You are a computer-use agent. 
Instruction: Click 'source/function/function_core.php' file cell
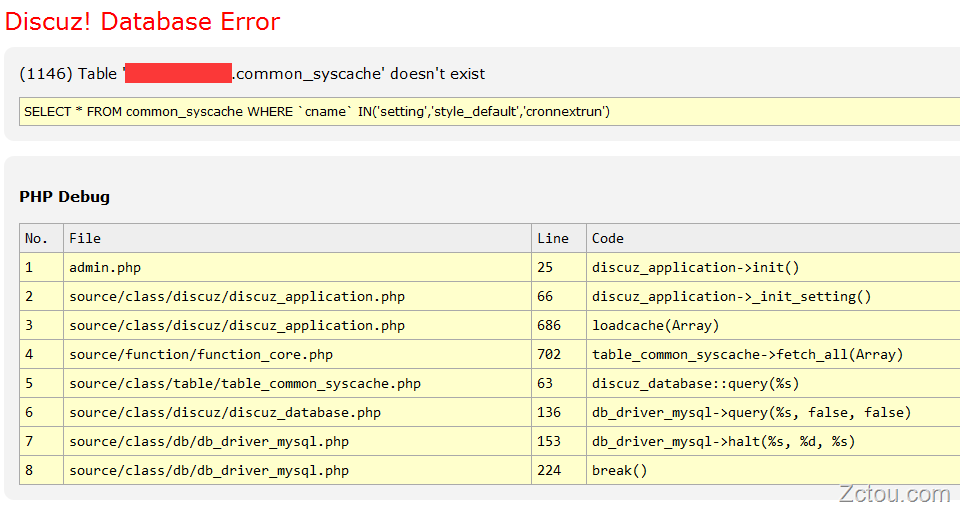click(298, 354)
